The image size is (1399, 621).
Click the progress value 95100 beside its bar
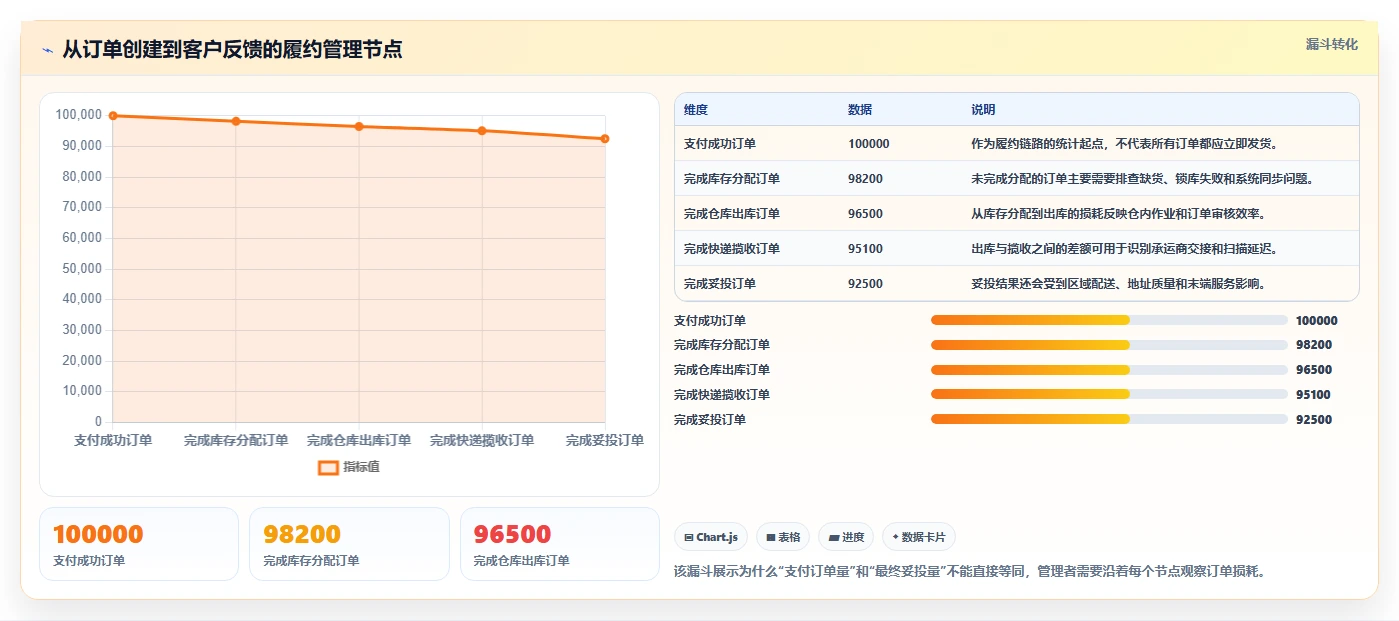[1313, 395]
